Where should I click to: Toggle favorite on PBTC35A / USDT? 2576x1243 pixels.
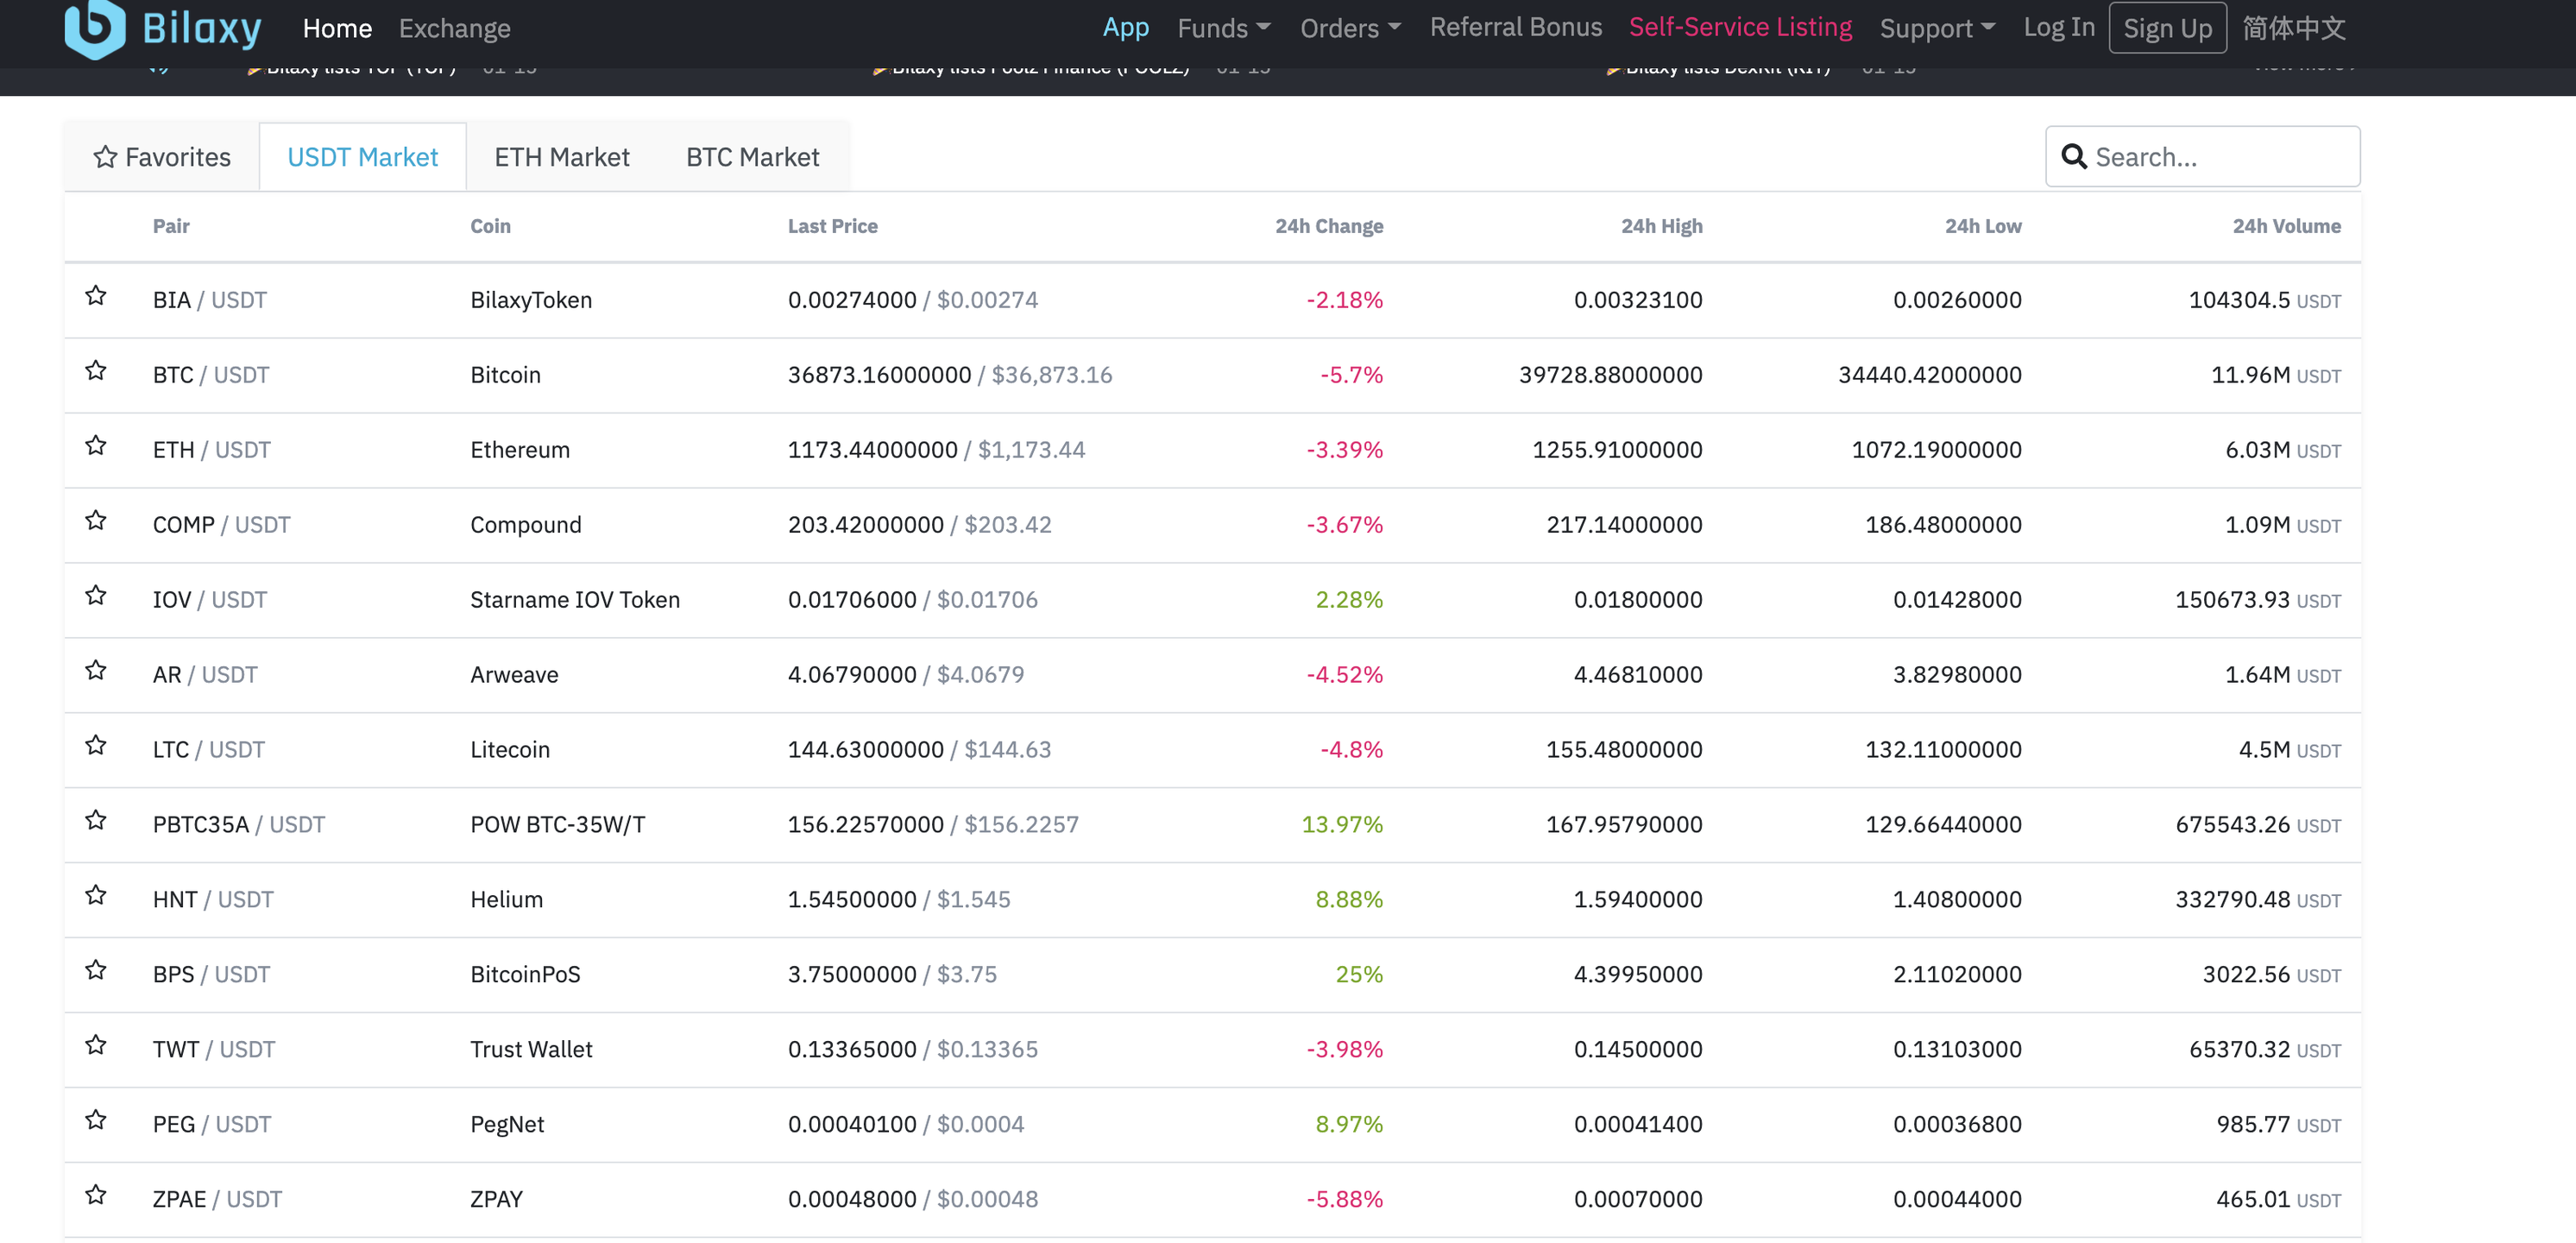(96, 821)
